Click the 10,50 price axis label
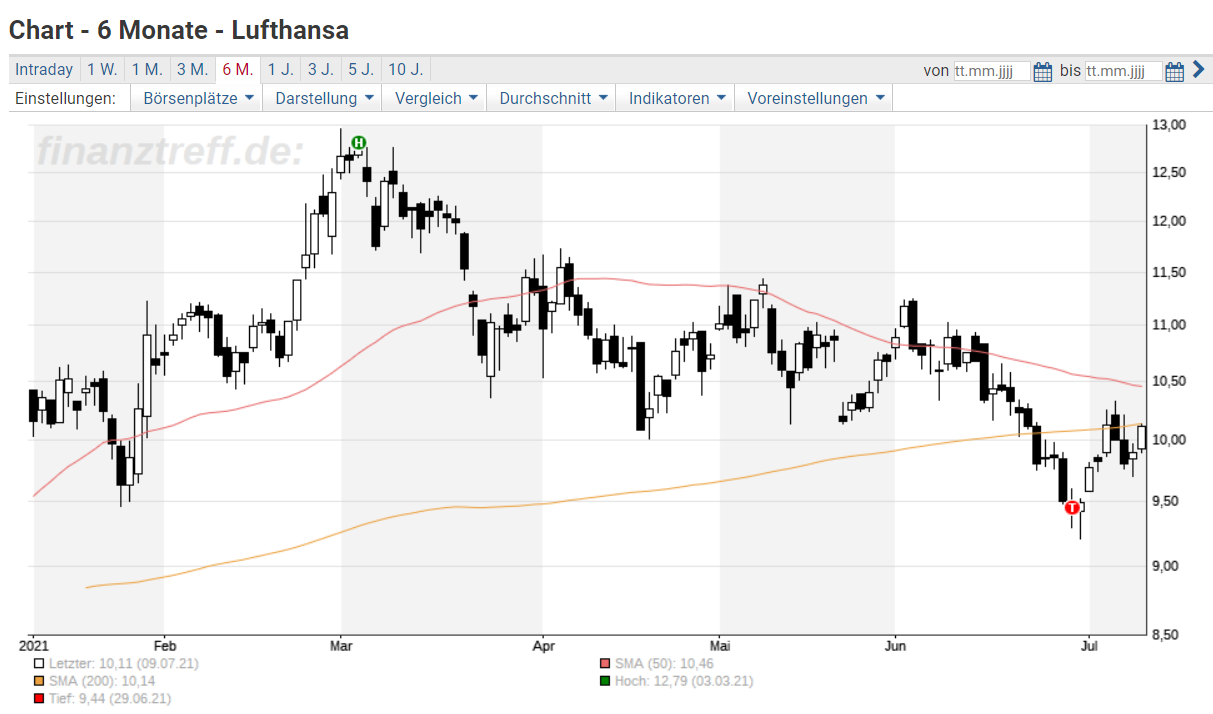Image resolution: width=1213 pixels, height=714 pixels. coord(1169,381)
